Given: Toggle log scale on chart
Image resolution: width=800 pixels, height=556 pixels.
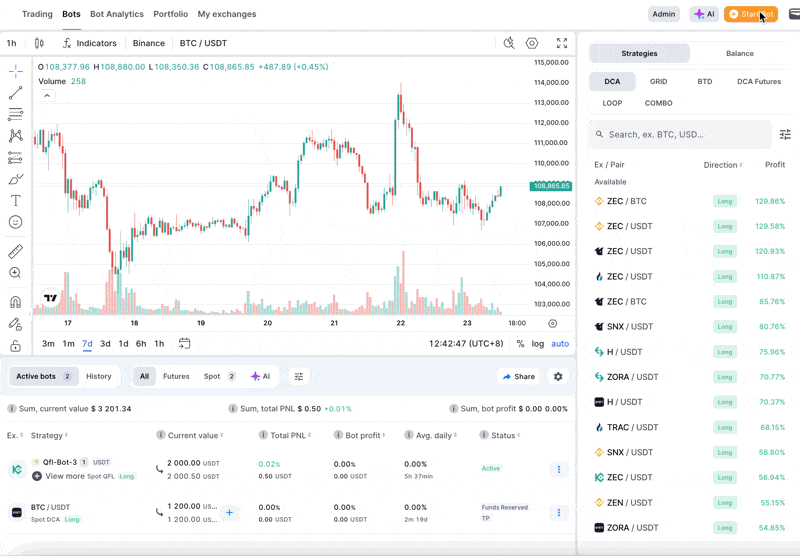Looking at the screenshot, I should tap(538, 344).
